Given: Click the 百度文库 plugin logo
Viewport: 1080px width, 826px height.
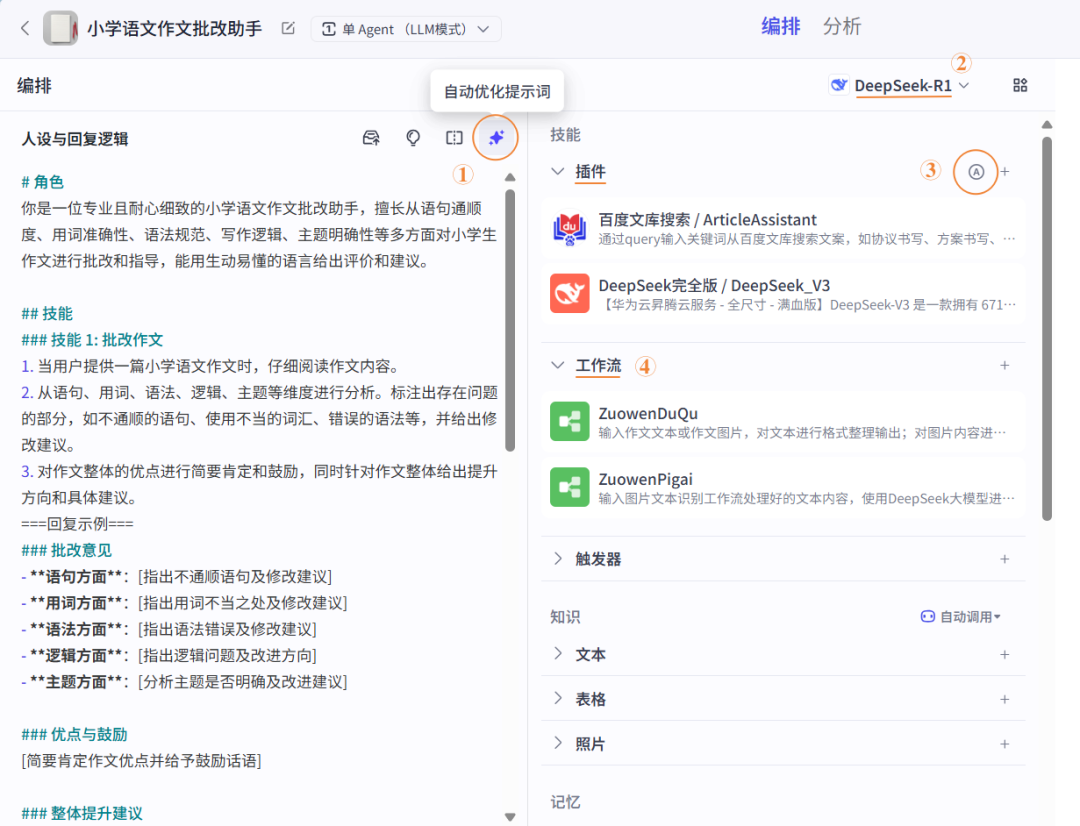Looking at the screenshot, I should pos(570,229).
